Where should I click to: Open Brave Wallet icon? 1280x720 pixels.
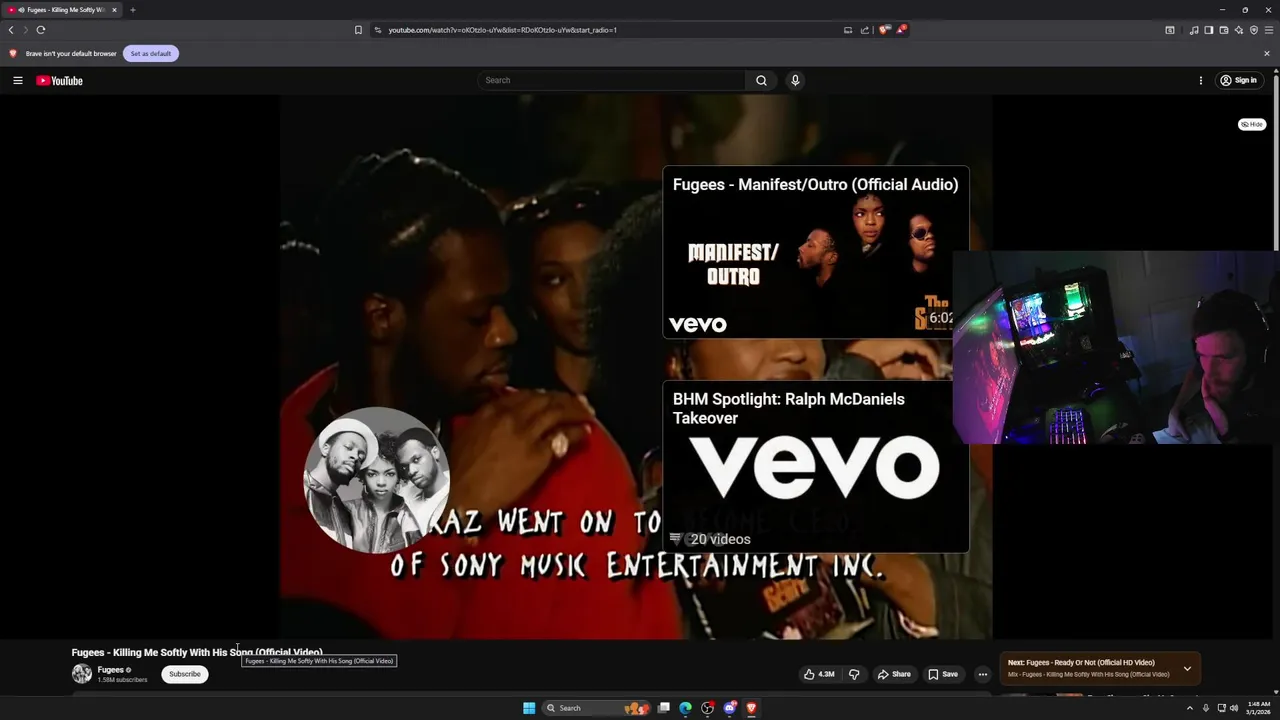[1224, 30]
